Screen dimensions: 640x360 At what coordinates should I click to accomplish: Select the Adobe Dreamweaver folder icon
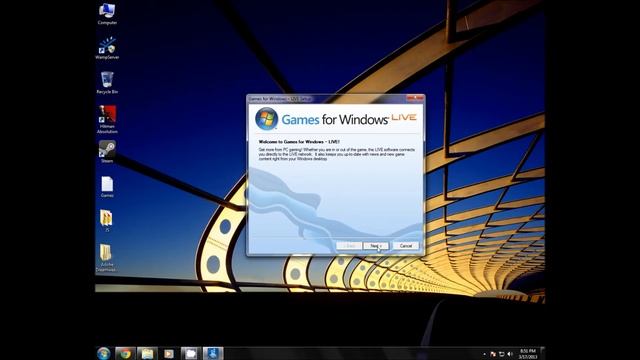pos(106,258)
